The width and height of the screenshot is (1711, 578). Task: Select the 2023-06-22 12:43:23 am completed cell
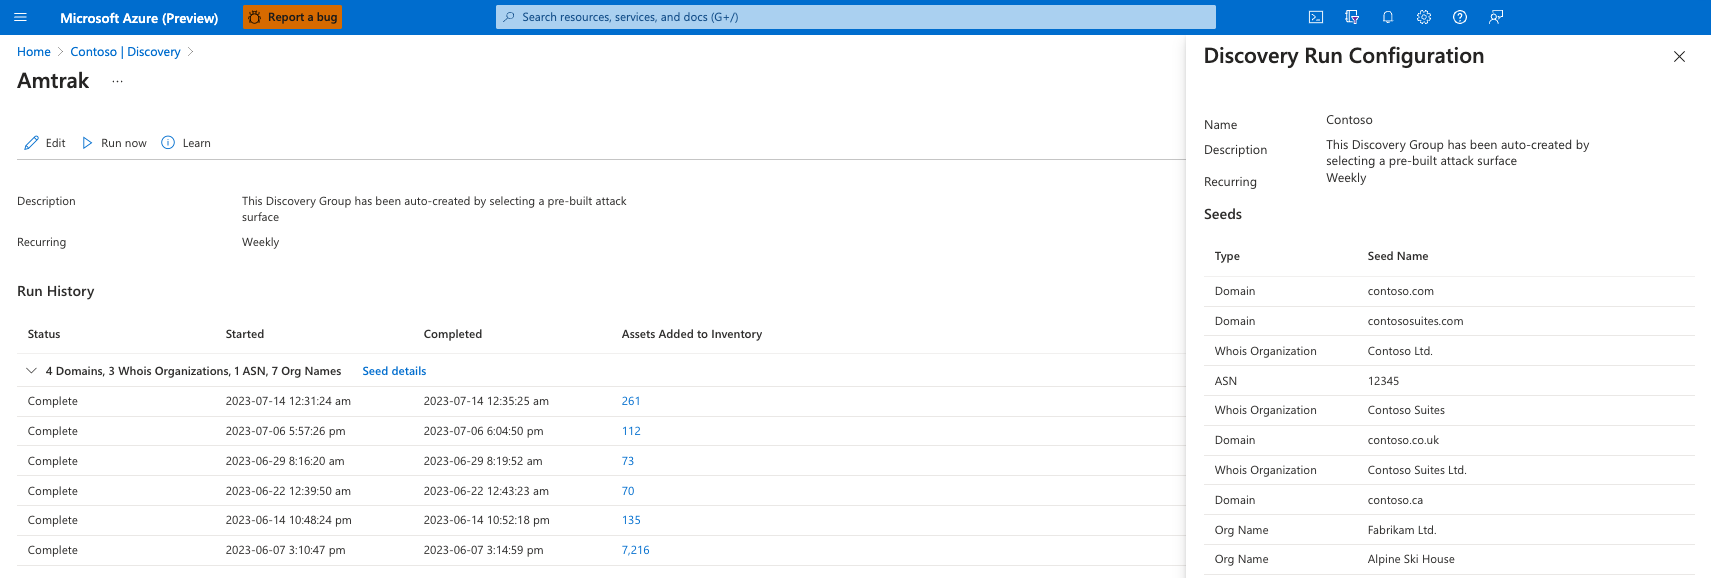point(486,491)
